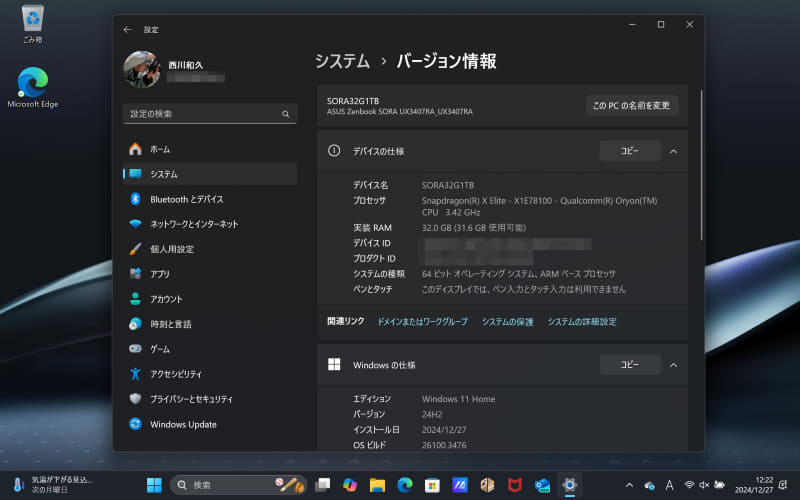Open the clock showing 12:22
This screenshot has width=800, height=500.
(754, 485)
